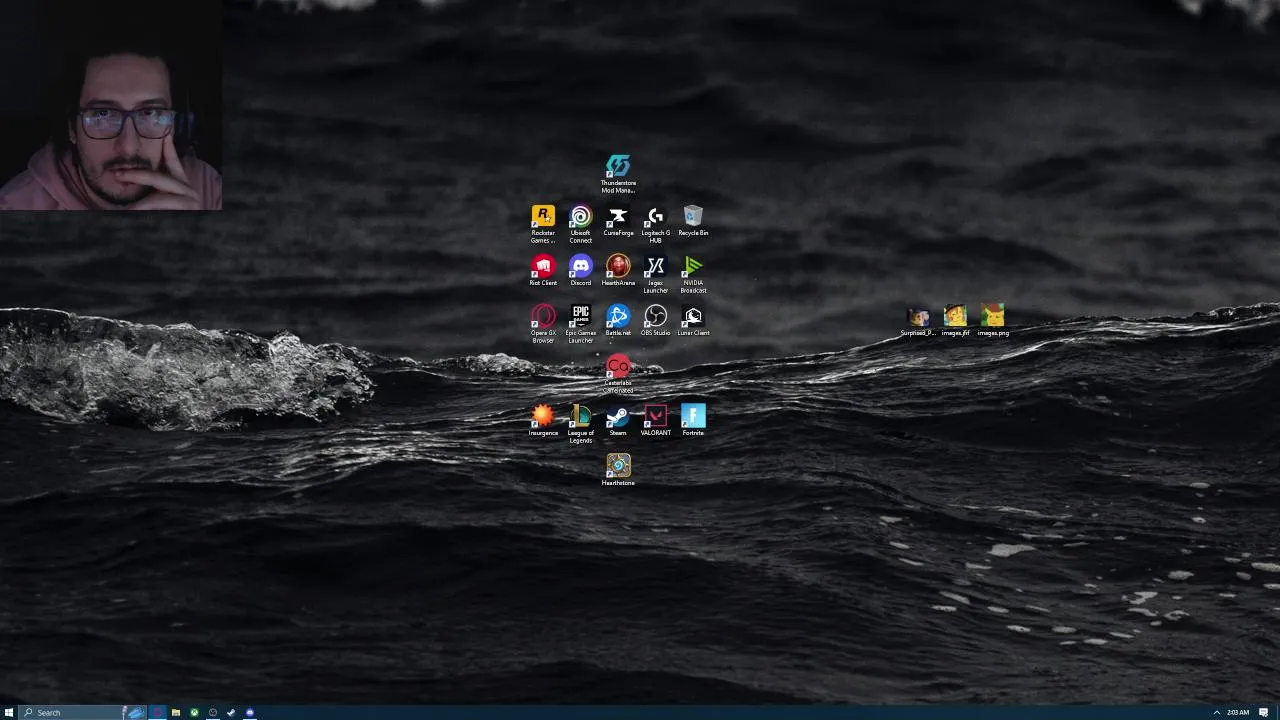Select the Hearthstone desktop icon
Viewport: 1280px width, 720px height.
click(x=618, y=471)
